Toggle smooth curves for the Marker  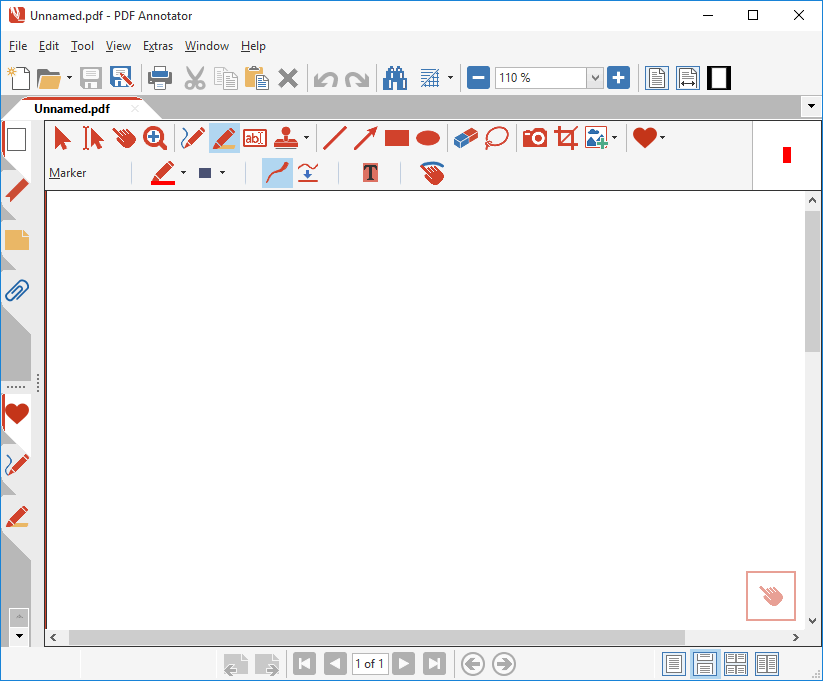[x=277, y=172]
